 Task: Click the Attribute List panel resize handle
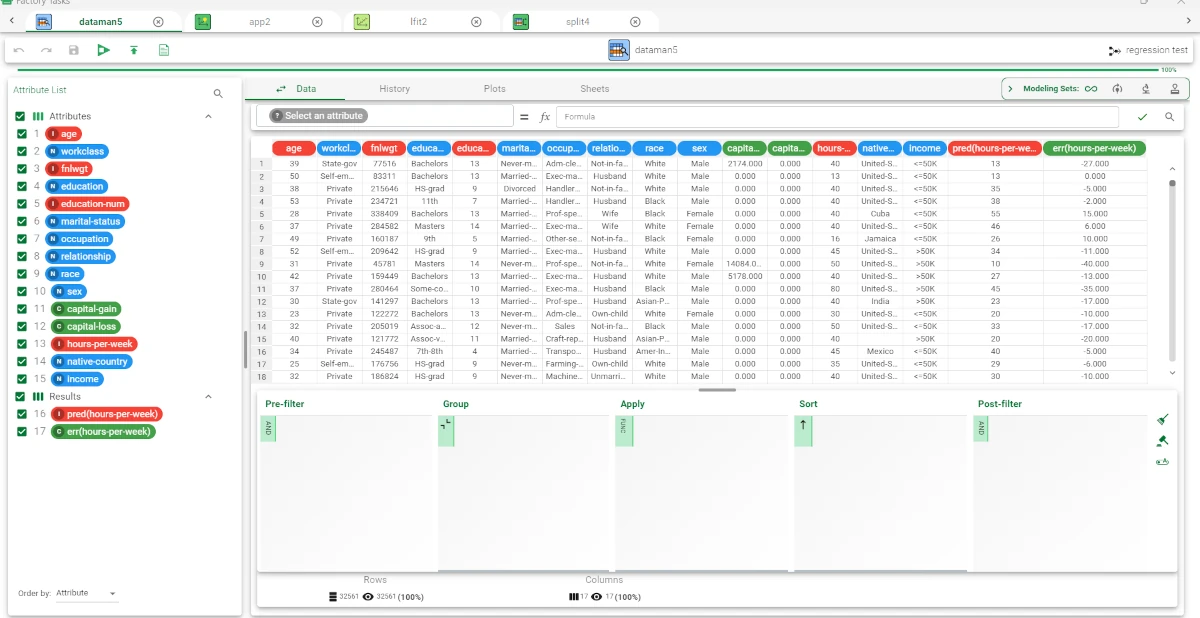point(245,350)
